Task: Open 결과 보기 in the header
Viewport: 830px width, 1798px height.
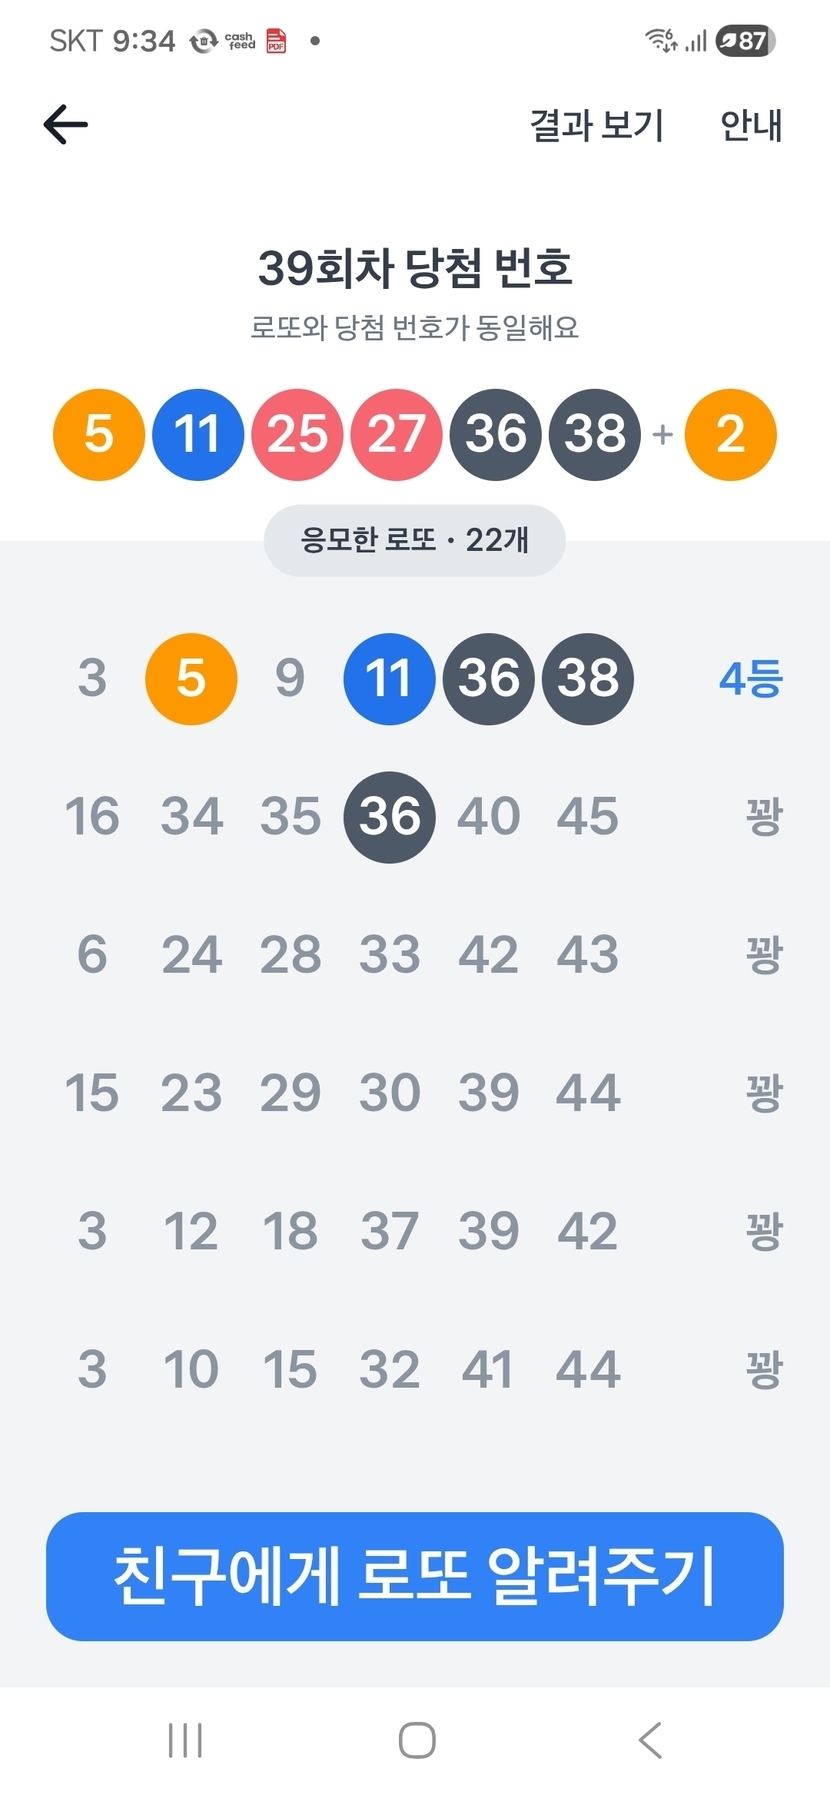Action: tap(597, 125)
